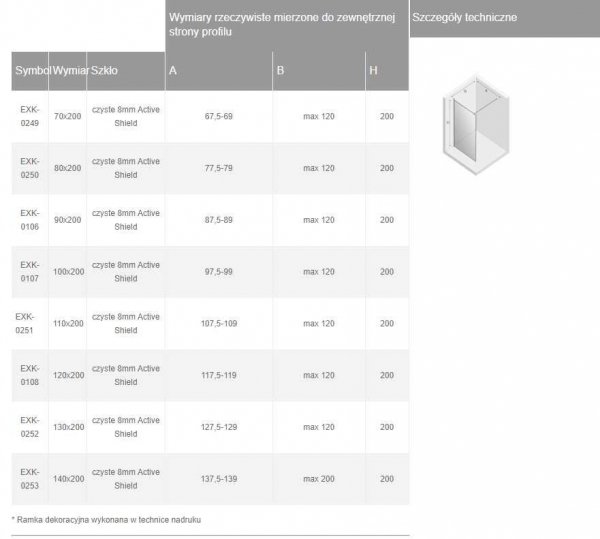
Task: Select the EXK-0251 symbol cell
Action: pyautogui.click(x=28, y=324)
